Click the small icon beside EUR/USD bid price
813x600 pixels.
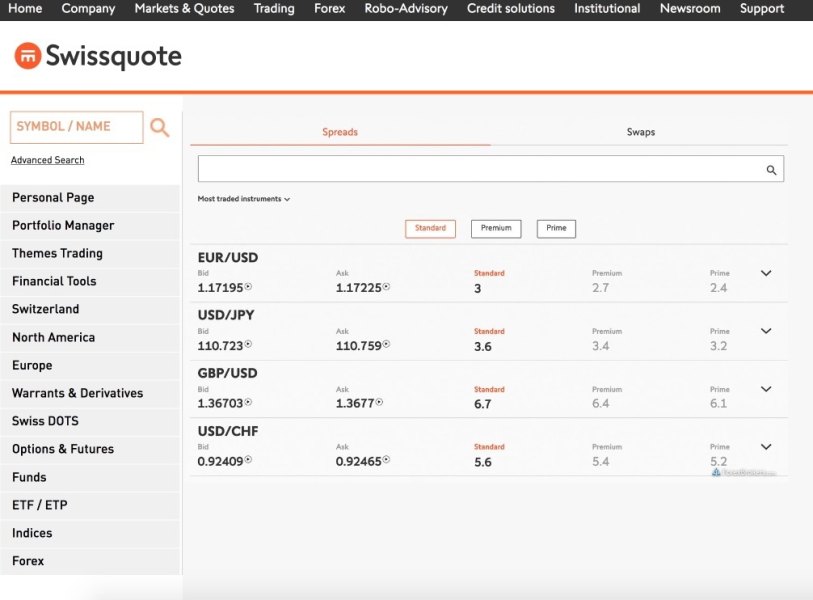(x=248, y=287)
